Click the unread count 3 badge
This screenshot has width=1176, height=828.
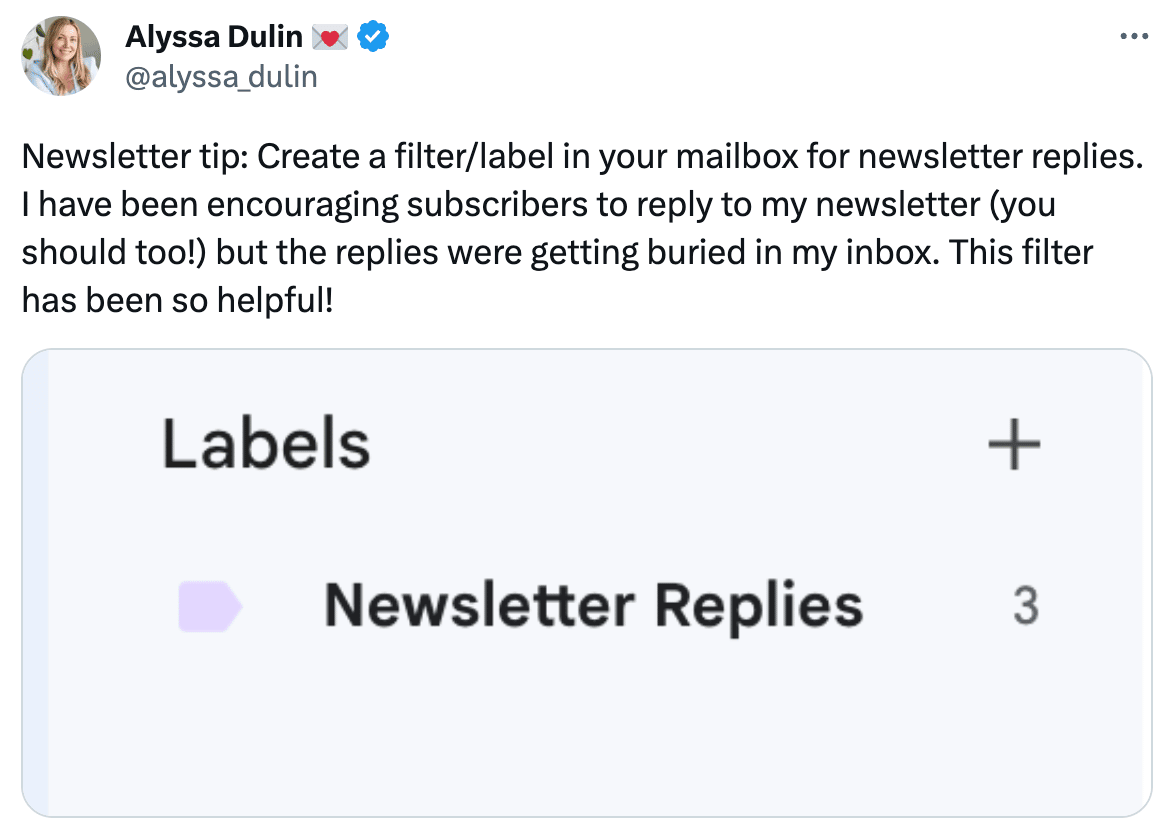click(1026, 606)
